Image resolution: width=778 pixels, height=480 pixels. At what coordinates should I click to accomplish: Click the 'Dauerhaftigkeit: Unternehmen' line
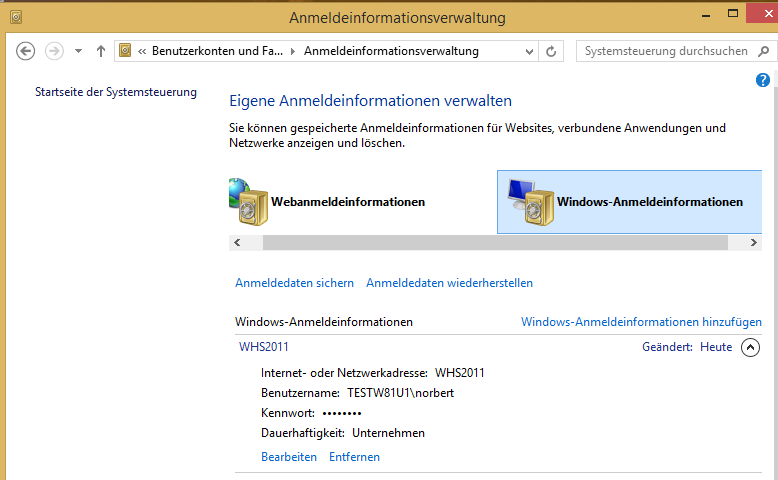pos(343,433)
